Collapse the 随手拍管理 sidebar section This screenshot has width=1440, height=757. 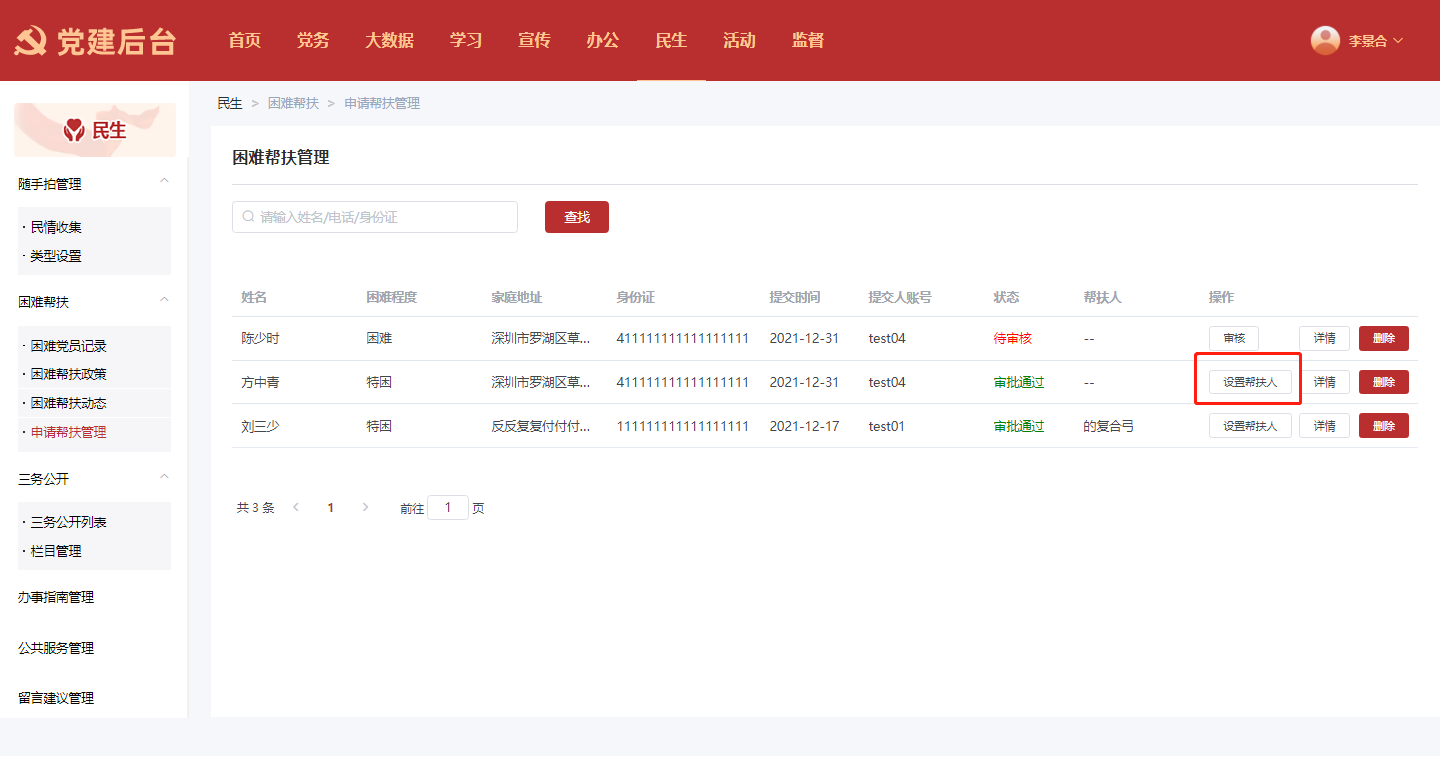(x=164, y=181)
